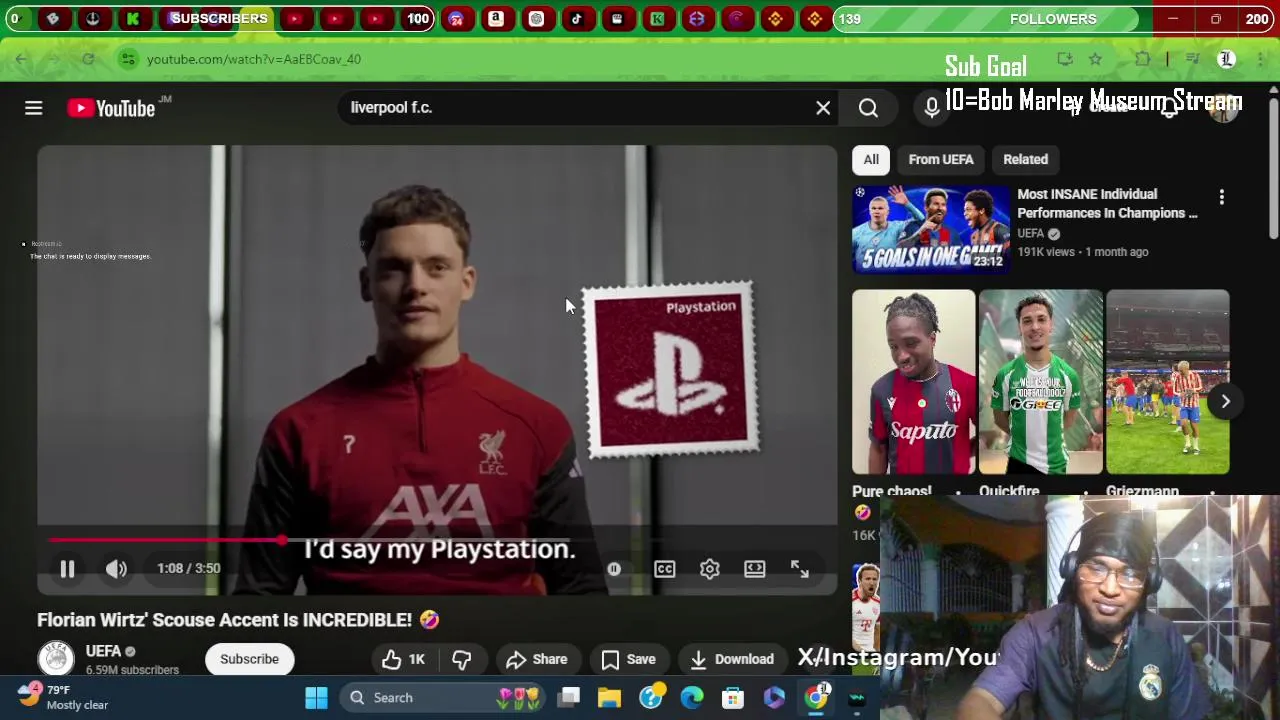The height and width of the screenshot is (720, 1280).
Task: Open File Explorer from the taskbar
Action: tap(609, 698)
